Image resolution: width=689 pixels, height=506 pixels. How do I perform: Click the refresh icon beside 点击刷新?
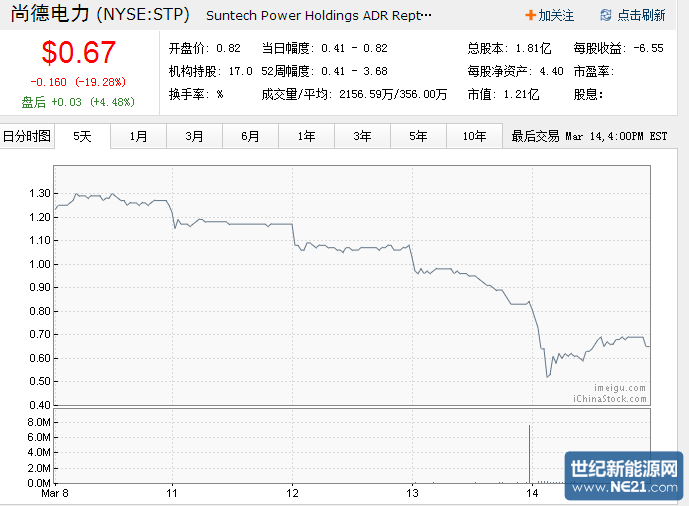(605, 16)
